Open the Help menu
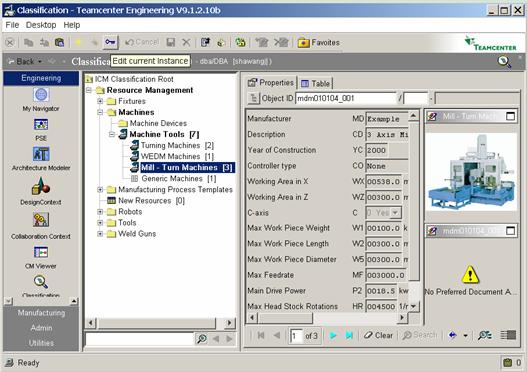This screenshot has width=527, height=372. pos(72,25)
